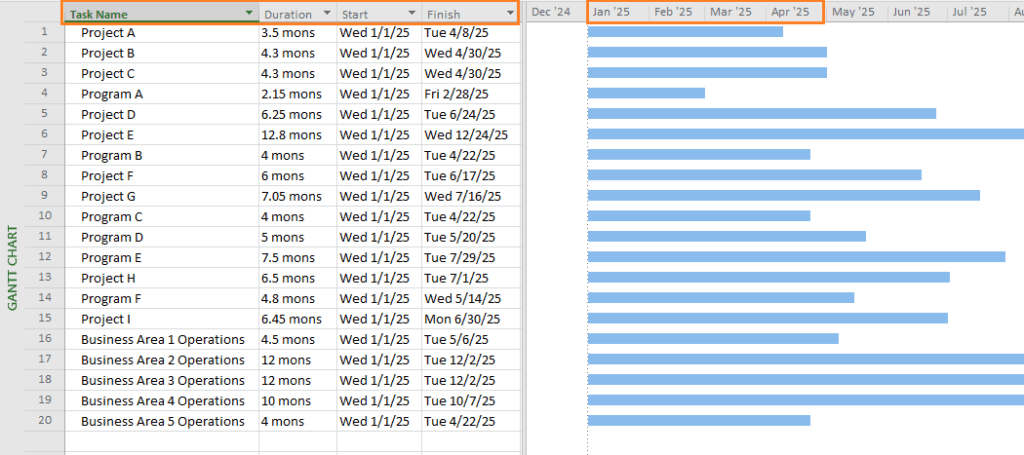This screenshot has width=1024, height=455.
Task: Select the Project A task name cell
Action: [108, 32]
